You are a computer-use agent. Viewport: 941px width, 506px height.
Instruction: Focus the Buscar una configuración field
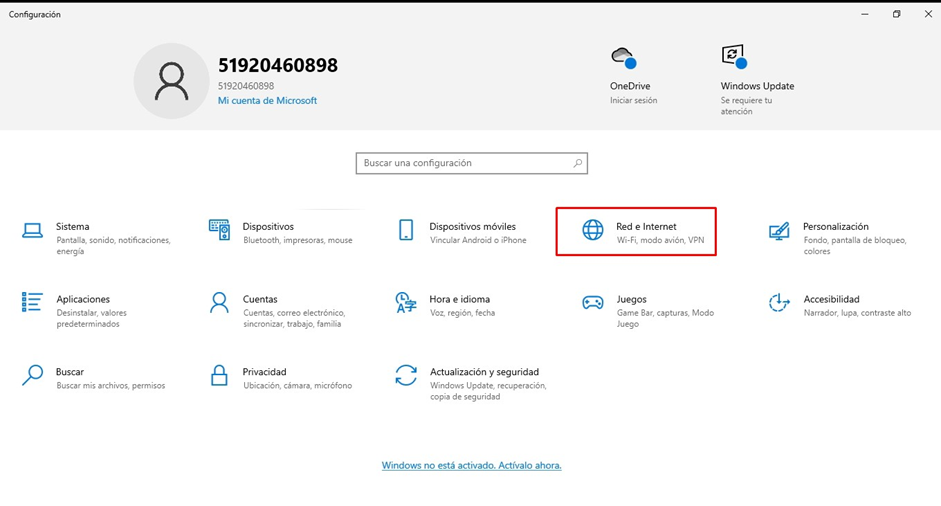pos(462,163)
